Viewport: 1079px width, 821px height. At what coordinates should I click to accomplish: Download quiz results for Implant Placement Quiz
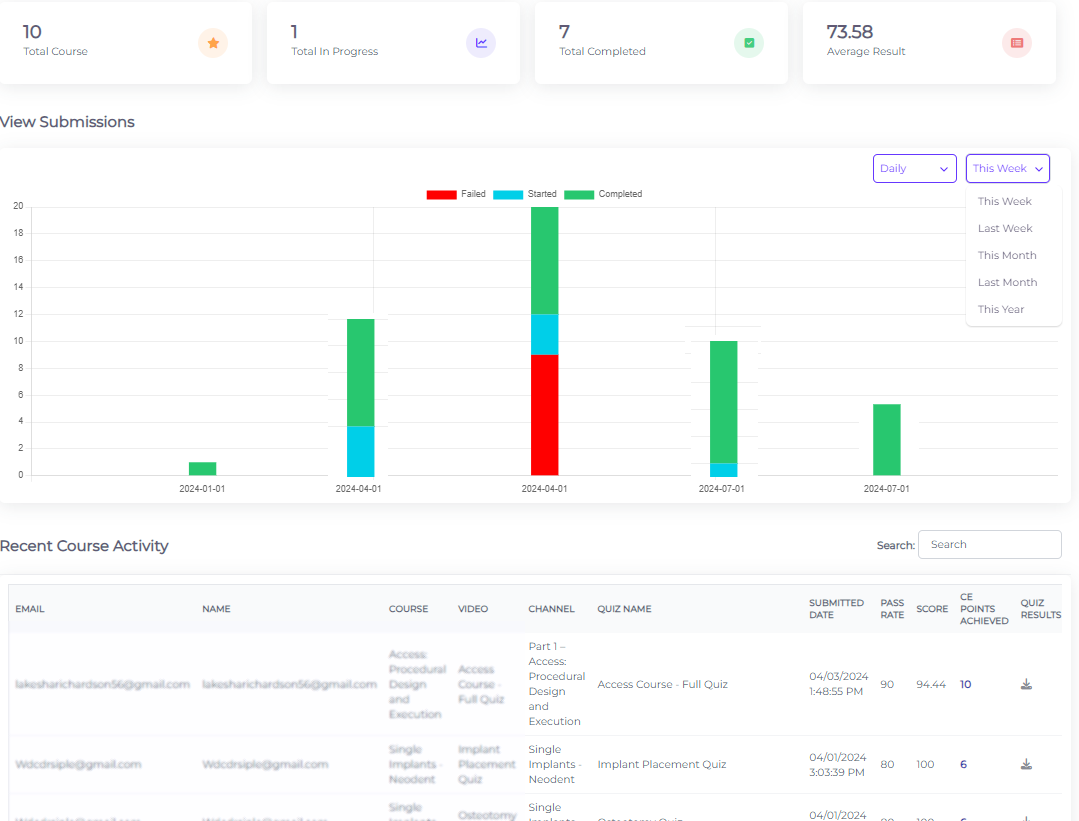pyautogui.click(x=1026, y=763)
